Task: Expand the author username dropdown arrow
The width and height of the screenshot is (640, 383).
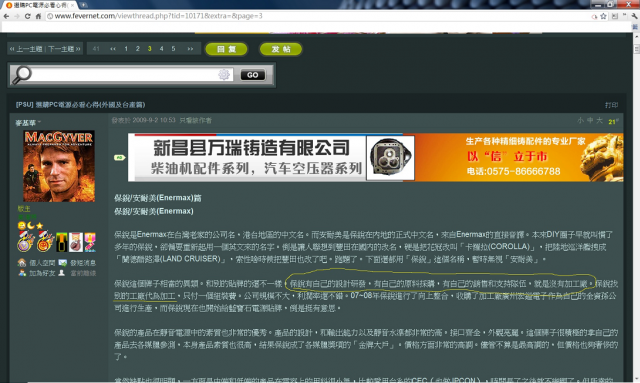Action: (x=40, y=122)
